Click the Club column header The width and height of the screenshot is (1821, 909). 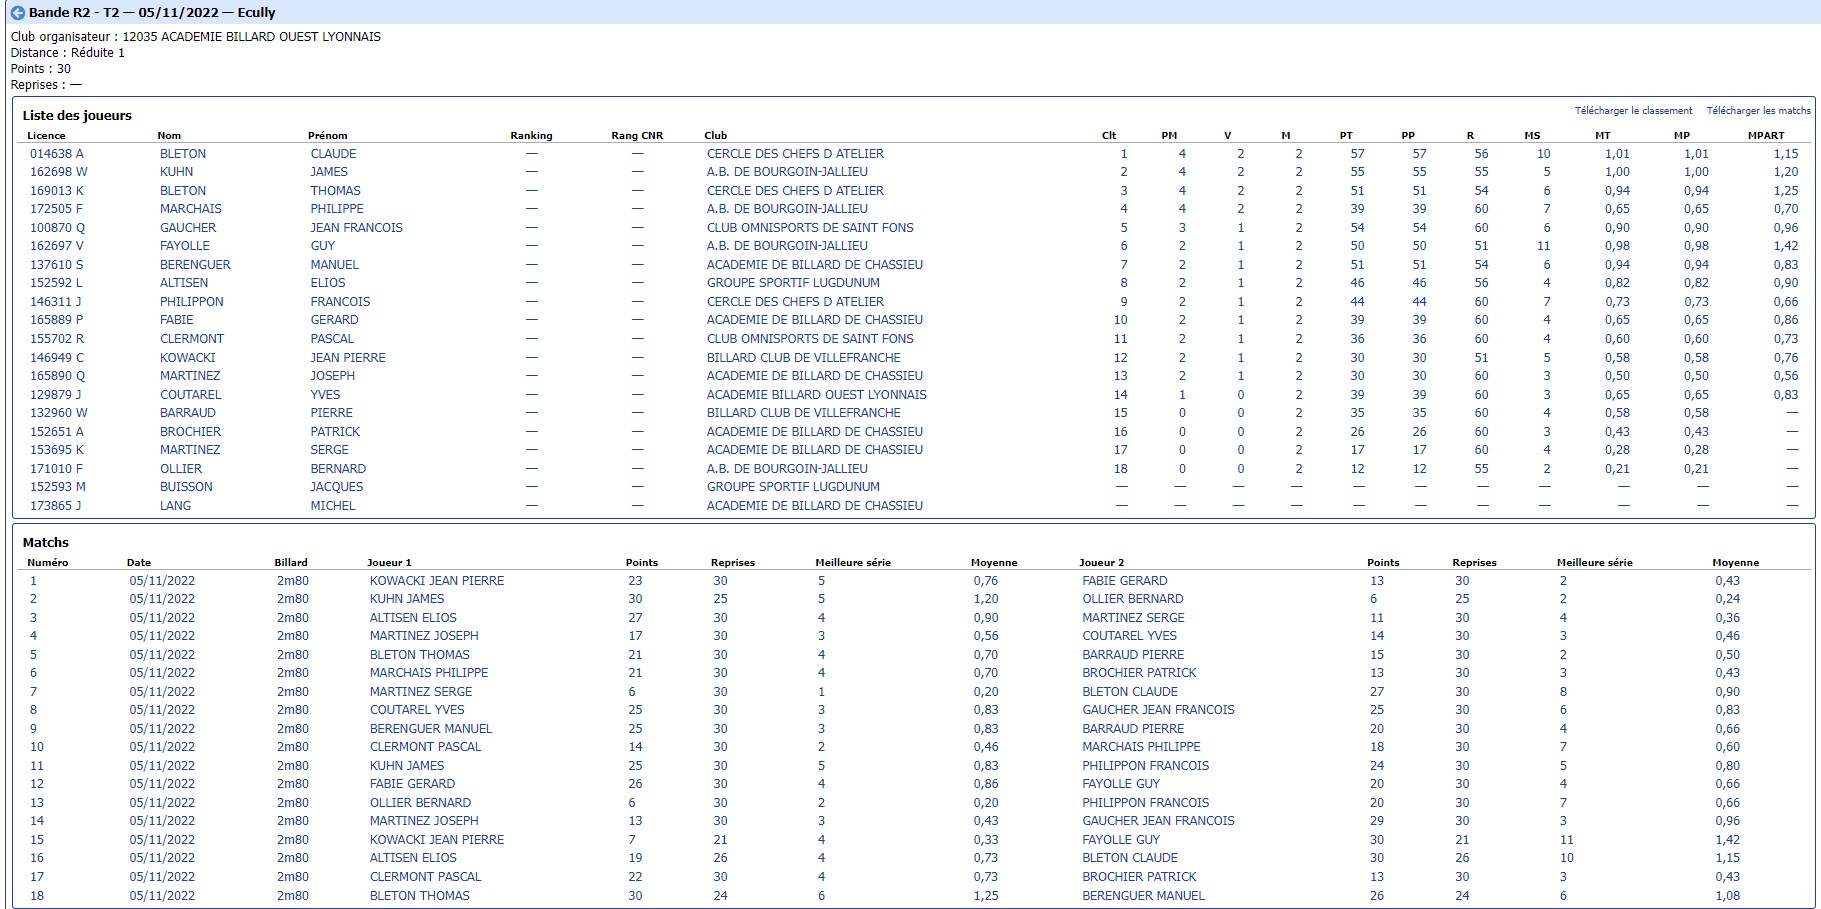[x=715, y=136]
